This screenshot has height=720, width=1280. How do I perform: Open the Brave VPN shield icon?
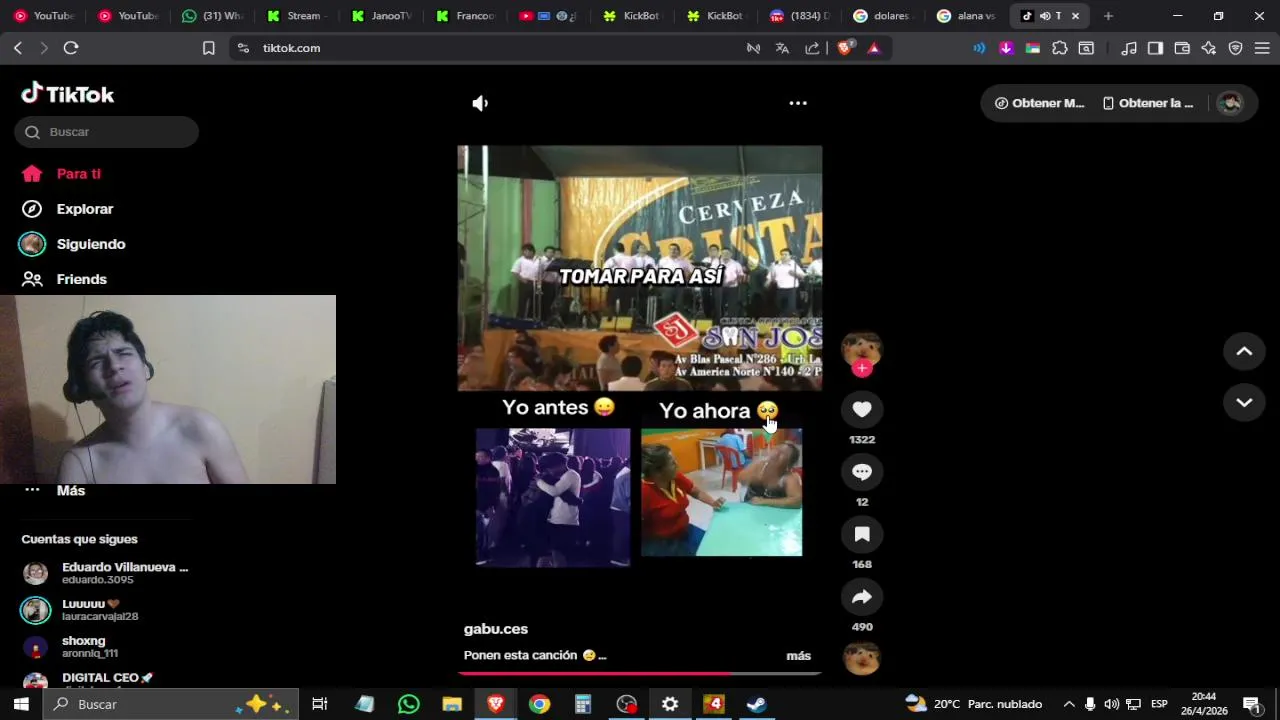pyautogui.click(x=1235, y=48)
